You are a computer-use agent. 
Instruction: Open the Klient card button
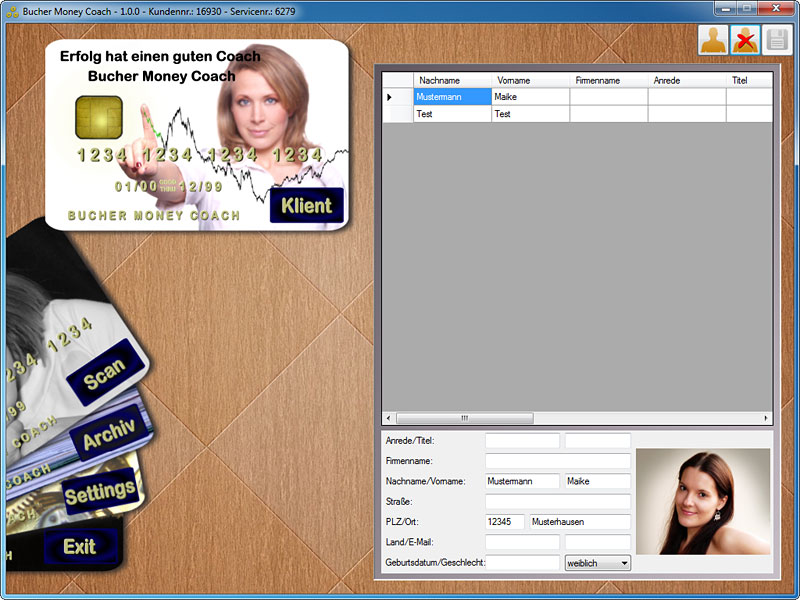(307, 206)
